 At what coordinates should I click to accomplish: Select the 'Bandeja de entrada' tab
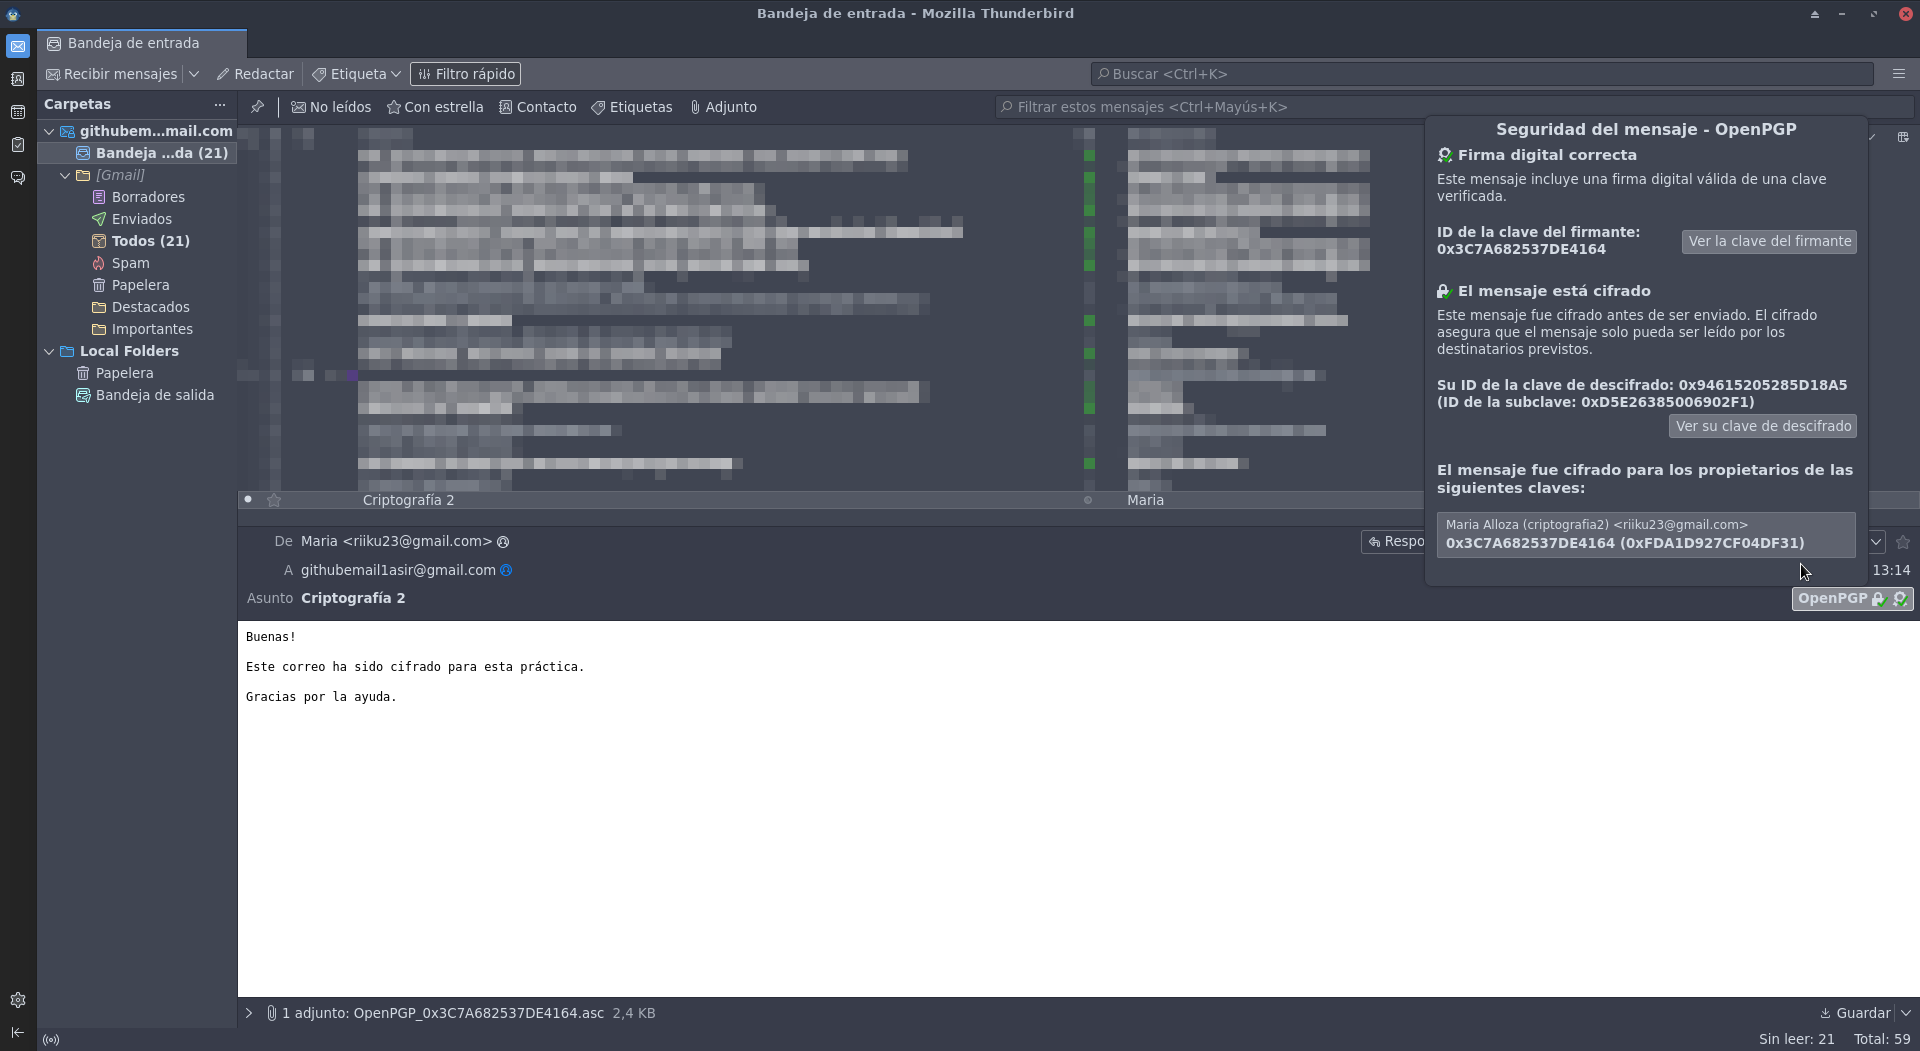pyautogui.click(x=133, y=43)
